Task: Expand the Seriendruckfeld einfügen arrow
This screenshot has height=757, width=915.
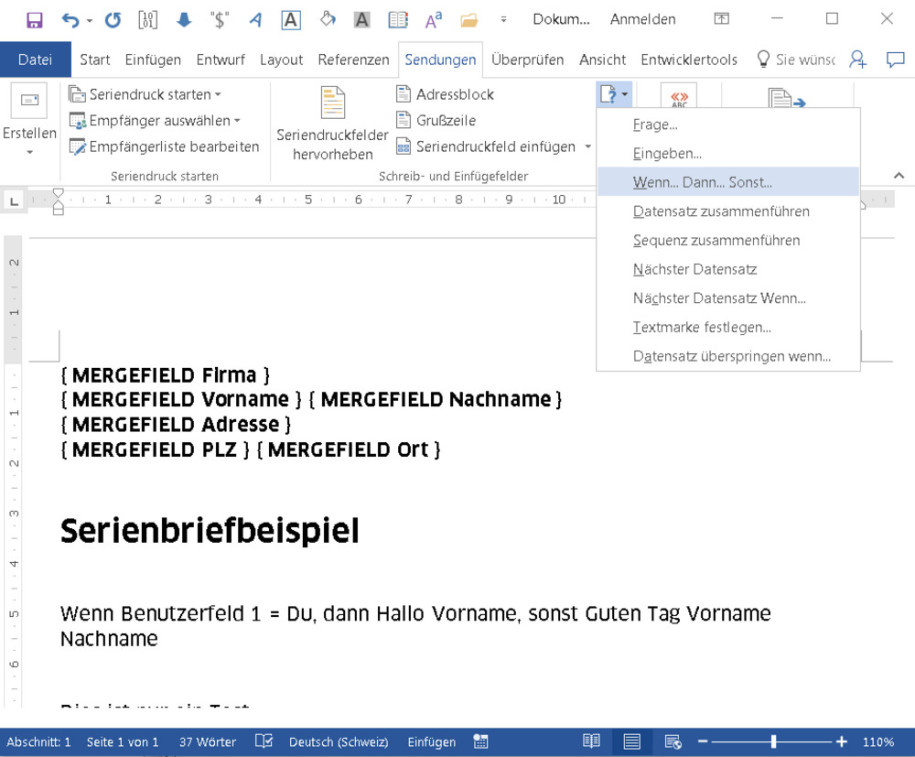Action: (x=588, y=146)
